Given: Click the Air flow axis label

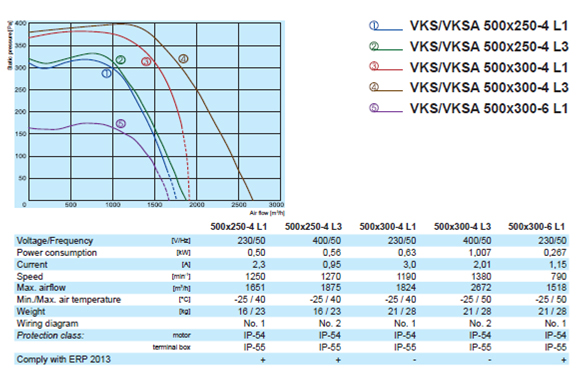Looking at the screenshot, I should pos(267,213).
